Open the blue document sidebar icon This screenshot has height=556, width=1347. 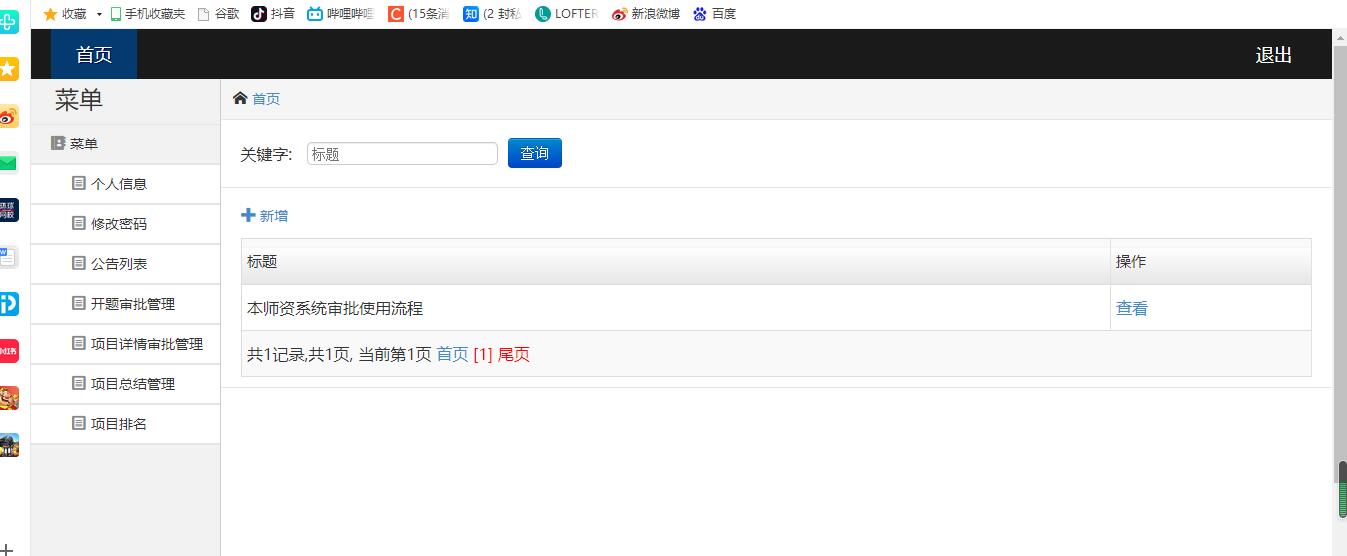8,257
